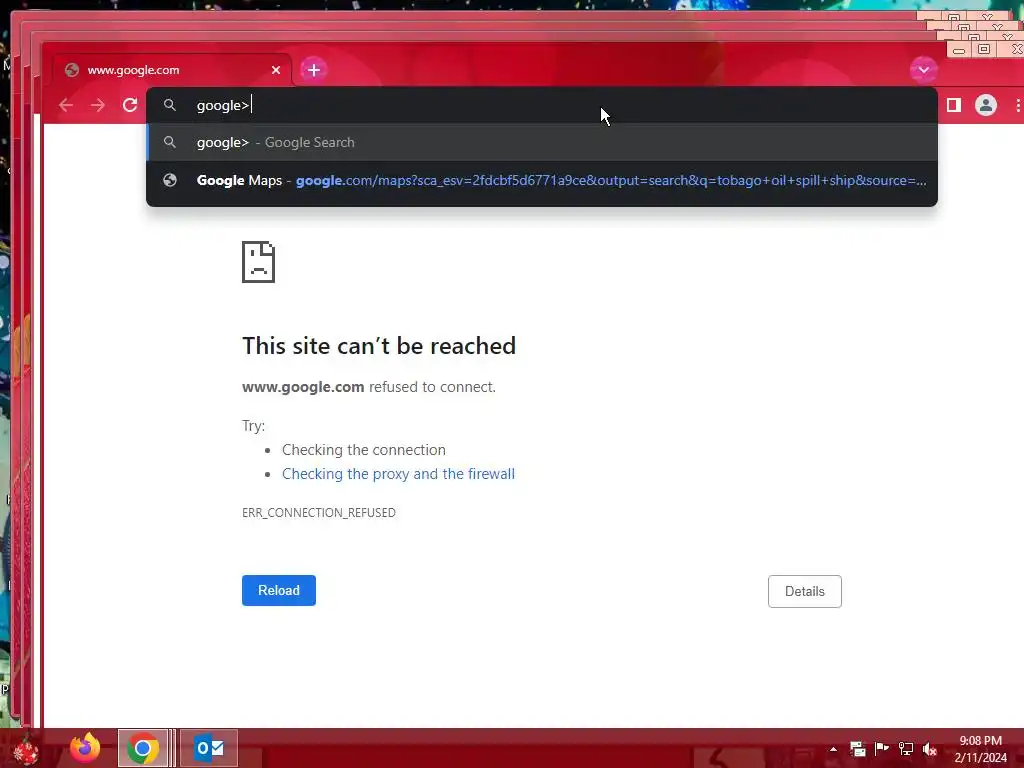Click the address bar containing google>

(542, 105)
